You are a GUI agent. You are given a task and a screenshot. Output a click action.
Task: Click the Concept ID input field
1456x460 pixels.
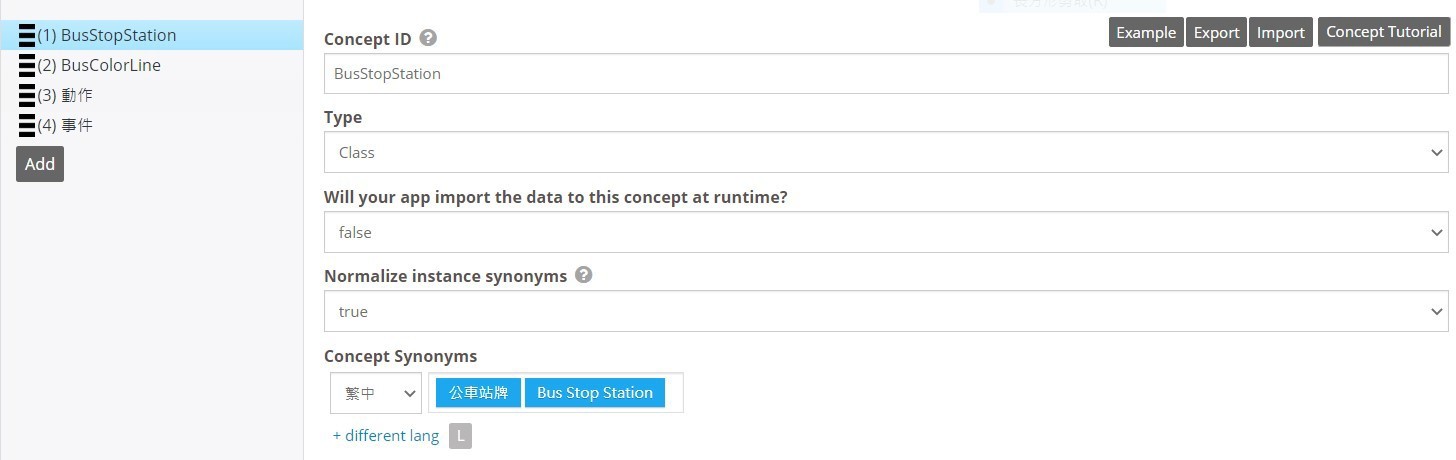[x=886, y=74]
